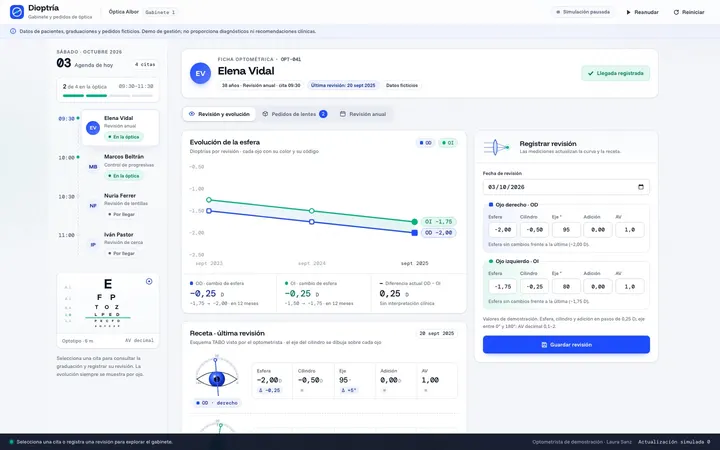720x450 pixels.
Task: Click the EV avatar in the agenda list
Action: [93, 128]
